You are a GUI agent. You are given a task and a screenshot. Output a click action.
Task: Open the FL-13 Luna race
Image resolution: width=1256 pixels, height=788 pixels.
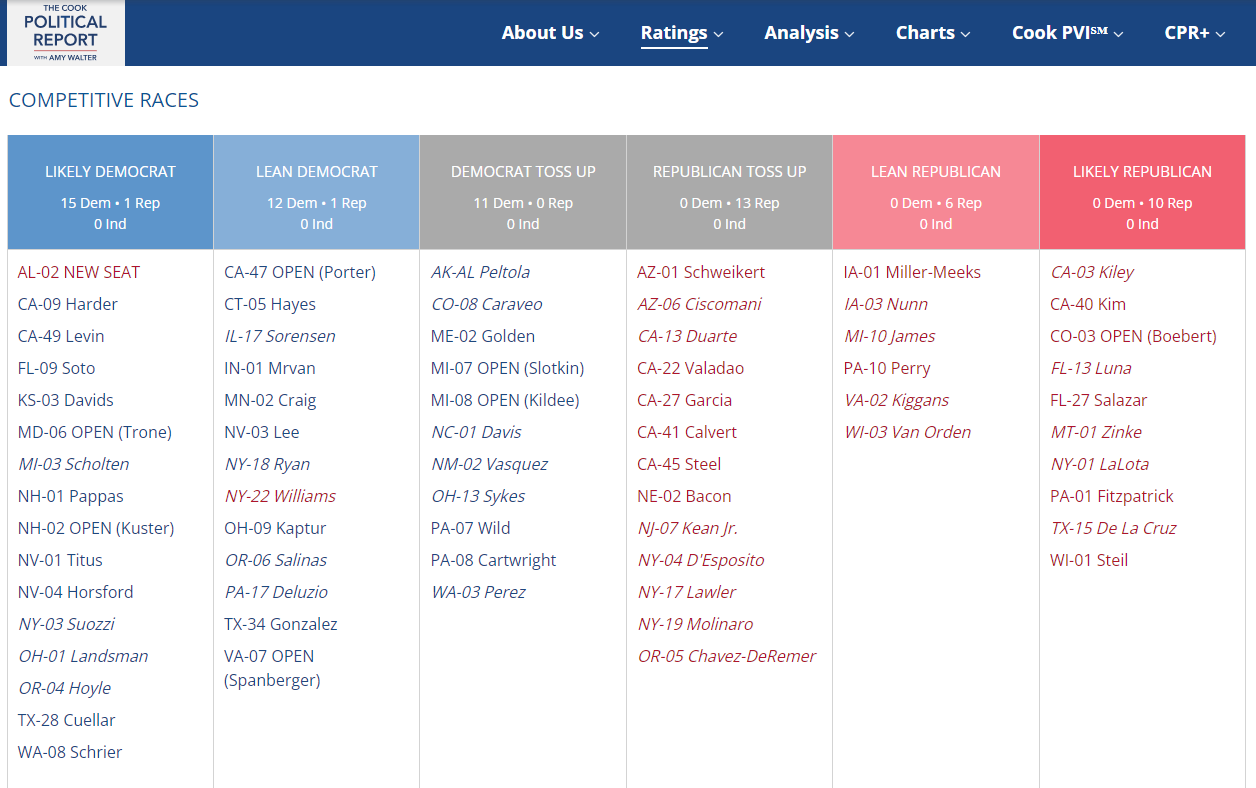(1091, 368)
